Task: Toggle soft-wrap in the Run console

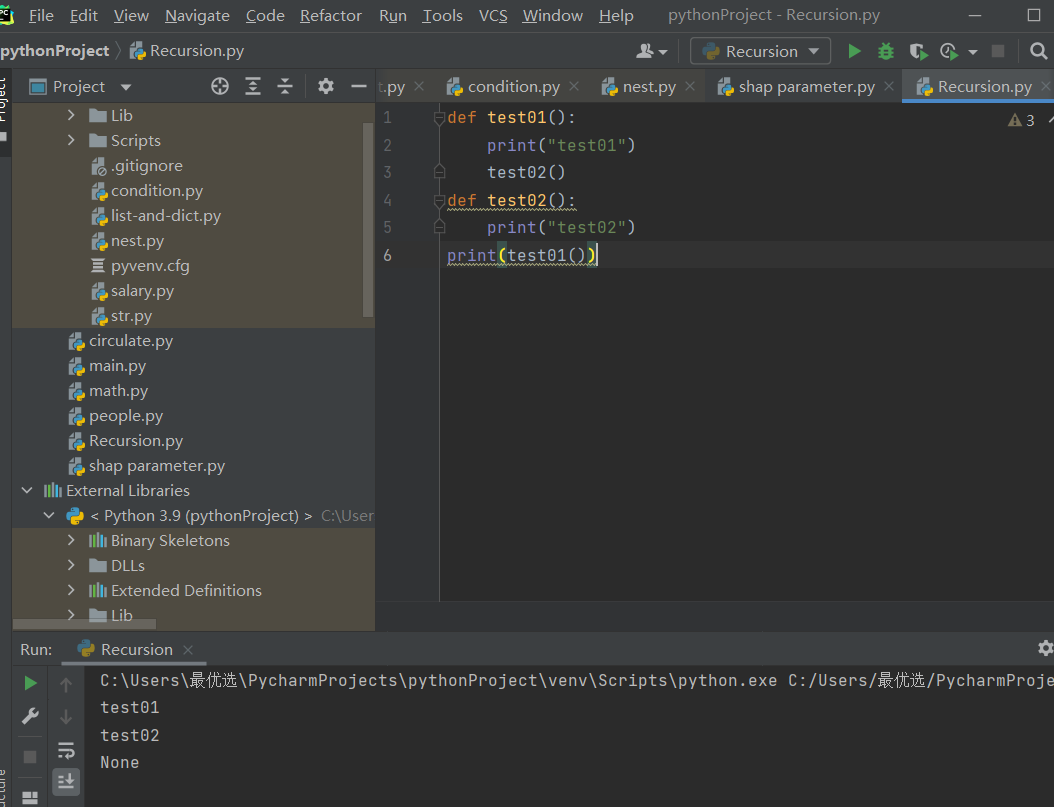Action: pos(66,750)
